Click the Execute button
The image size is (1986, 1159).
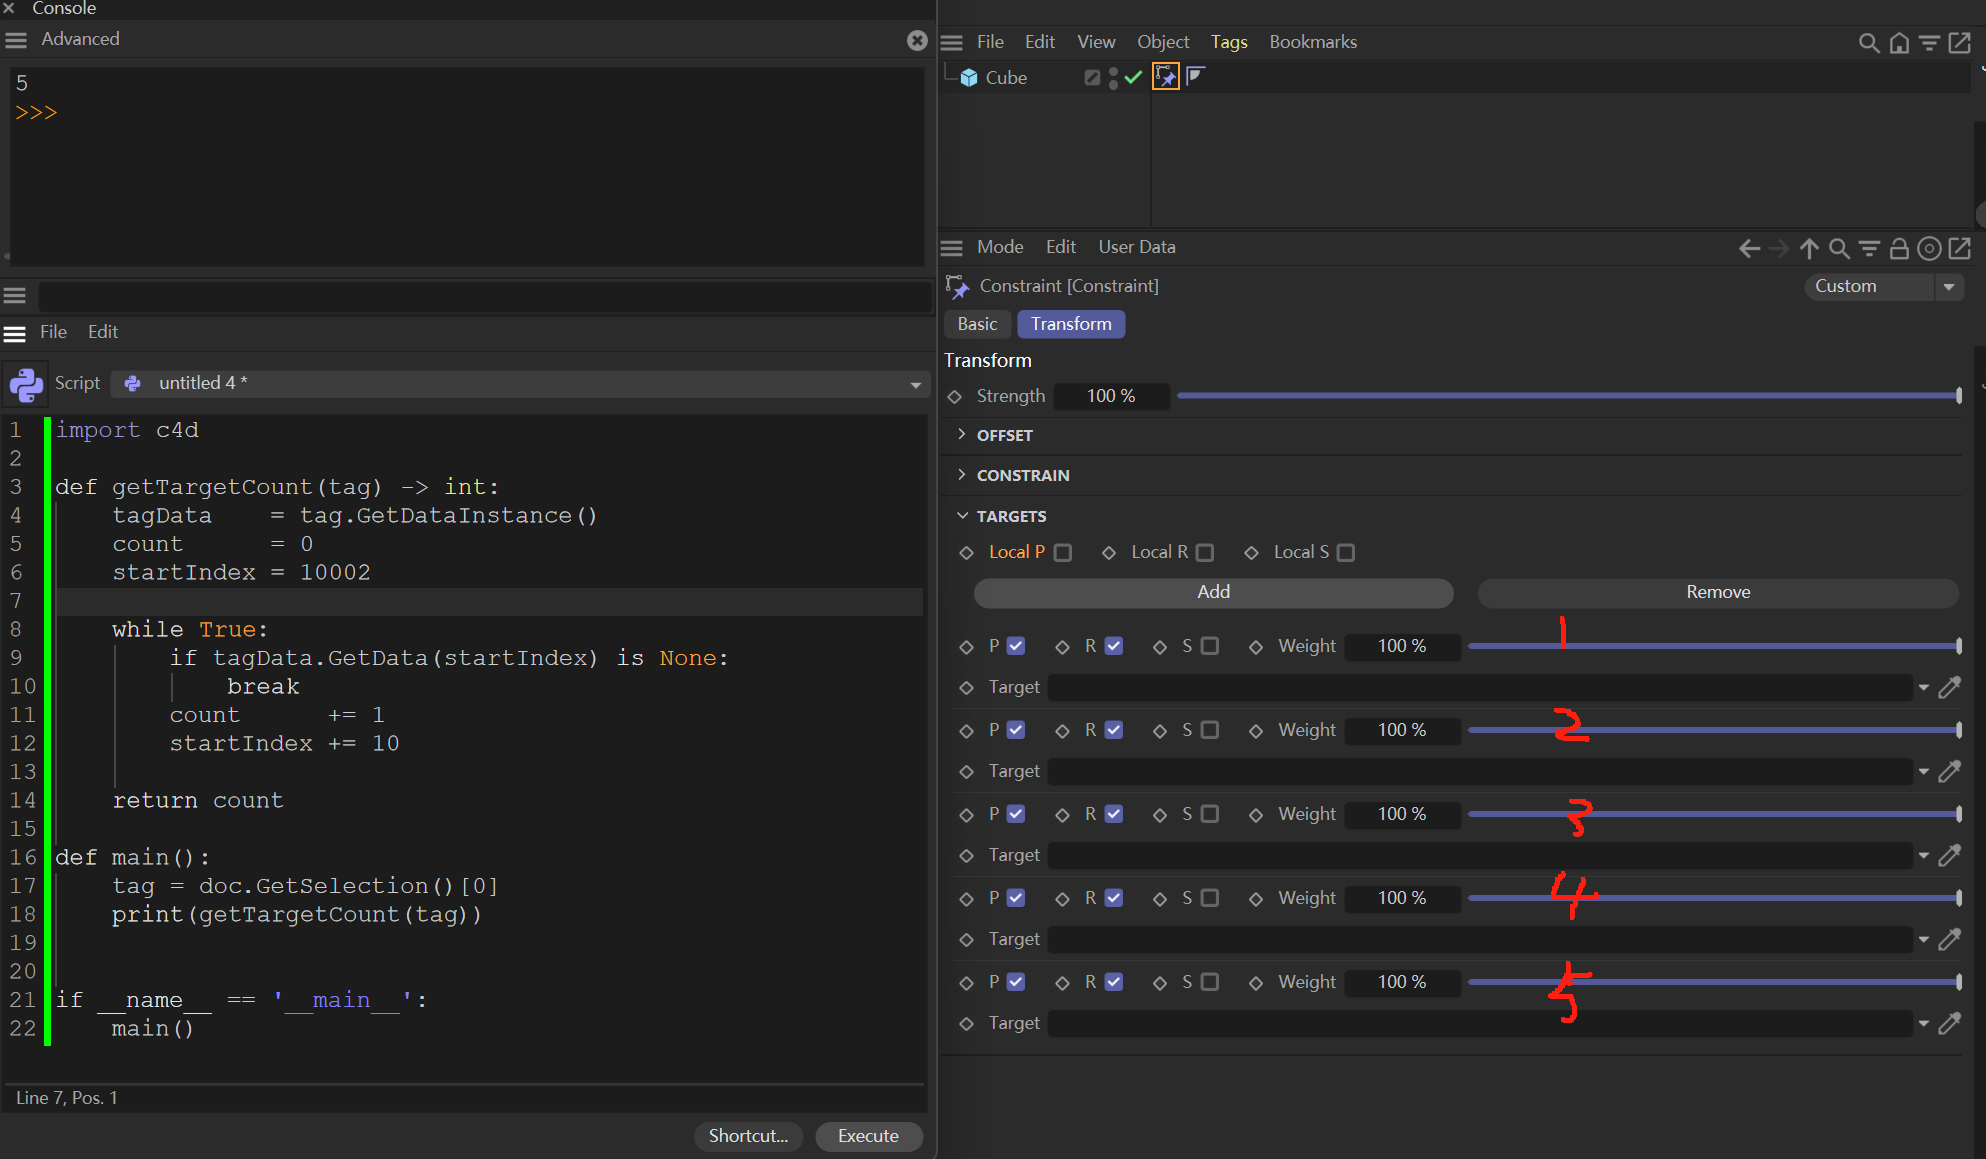click(868, 1136)
